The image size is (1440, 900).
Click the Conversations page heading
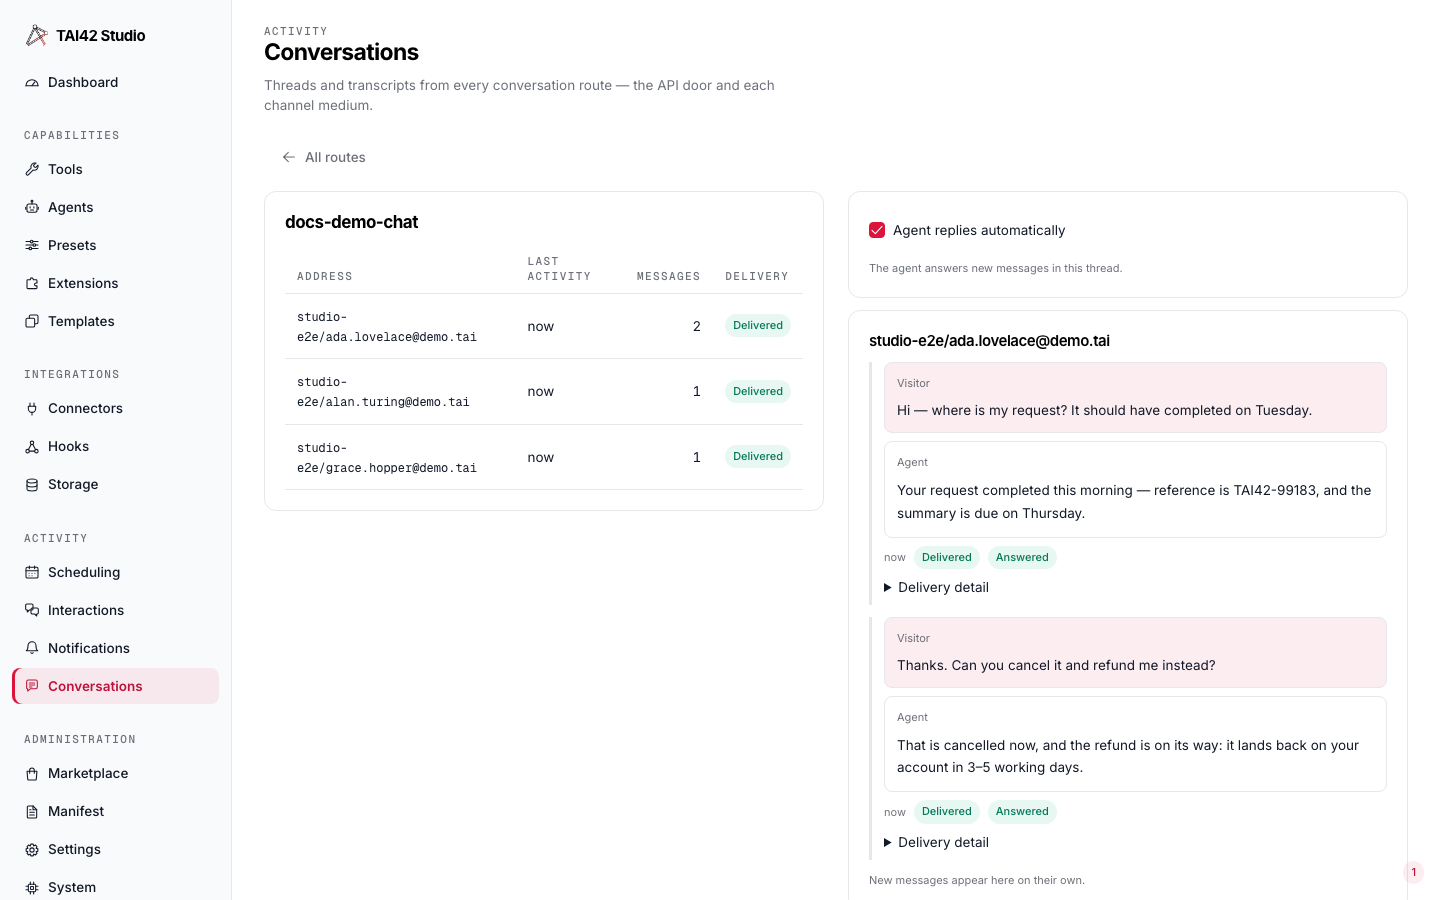coord(341,53)
